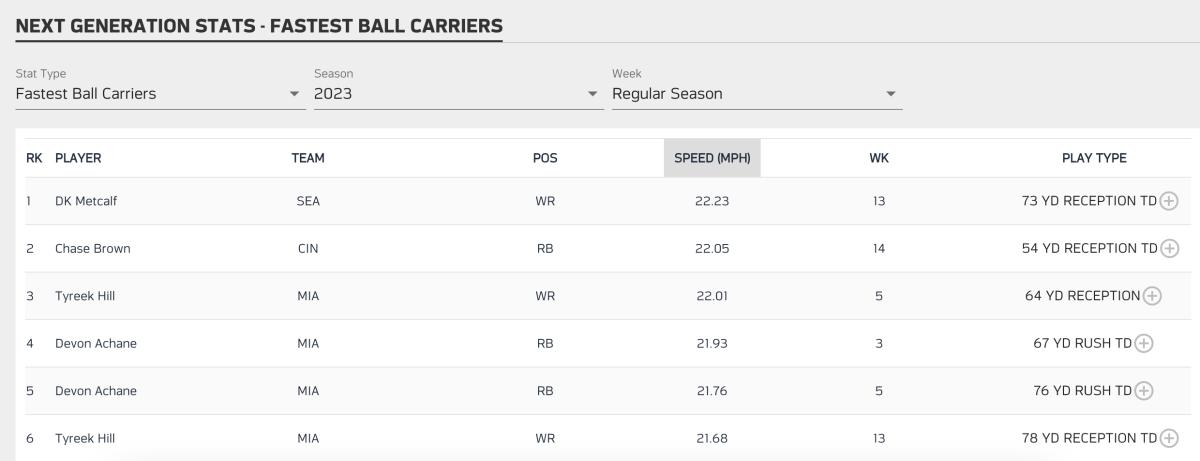Sort table by PLAYER column header
Image resolution: width=1200 pixels, height=461 pixels.
point(78,158)
